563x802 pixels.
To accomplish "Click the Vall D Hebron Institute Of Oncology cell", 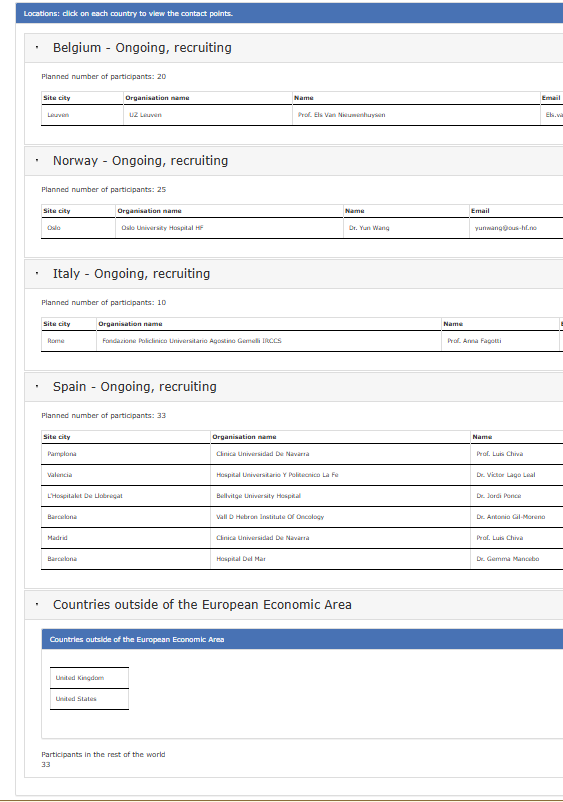I will pyautogui.click(x=340, y=517).
